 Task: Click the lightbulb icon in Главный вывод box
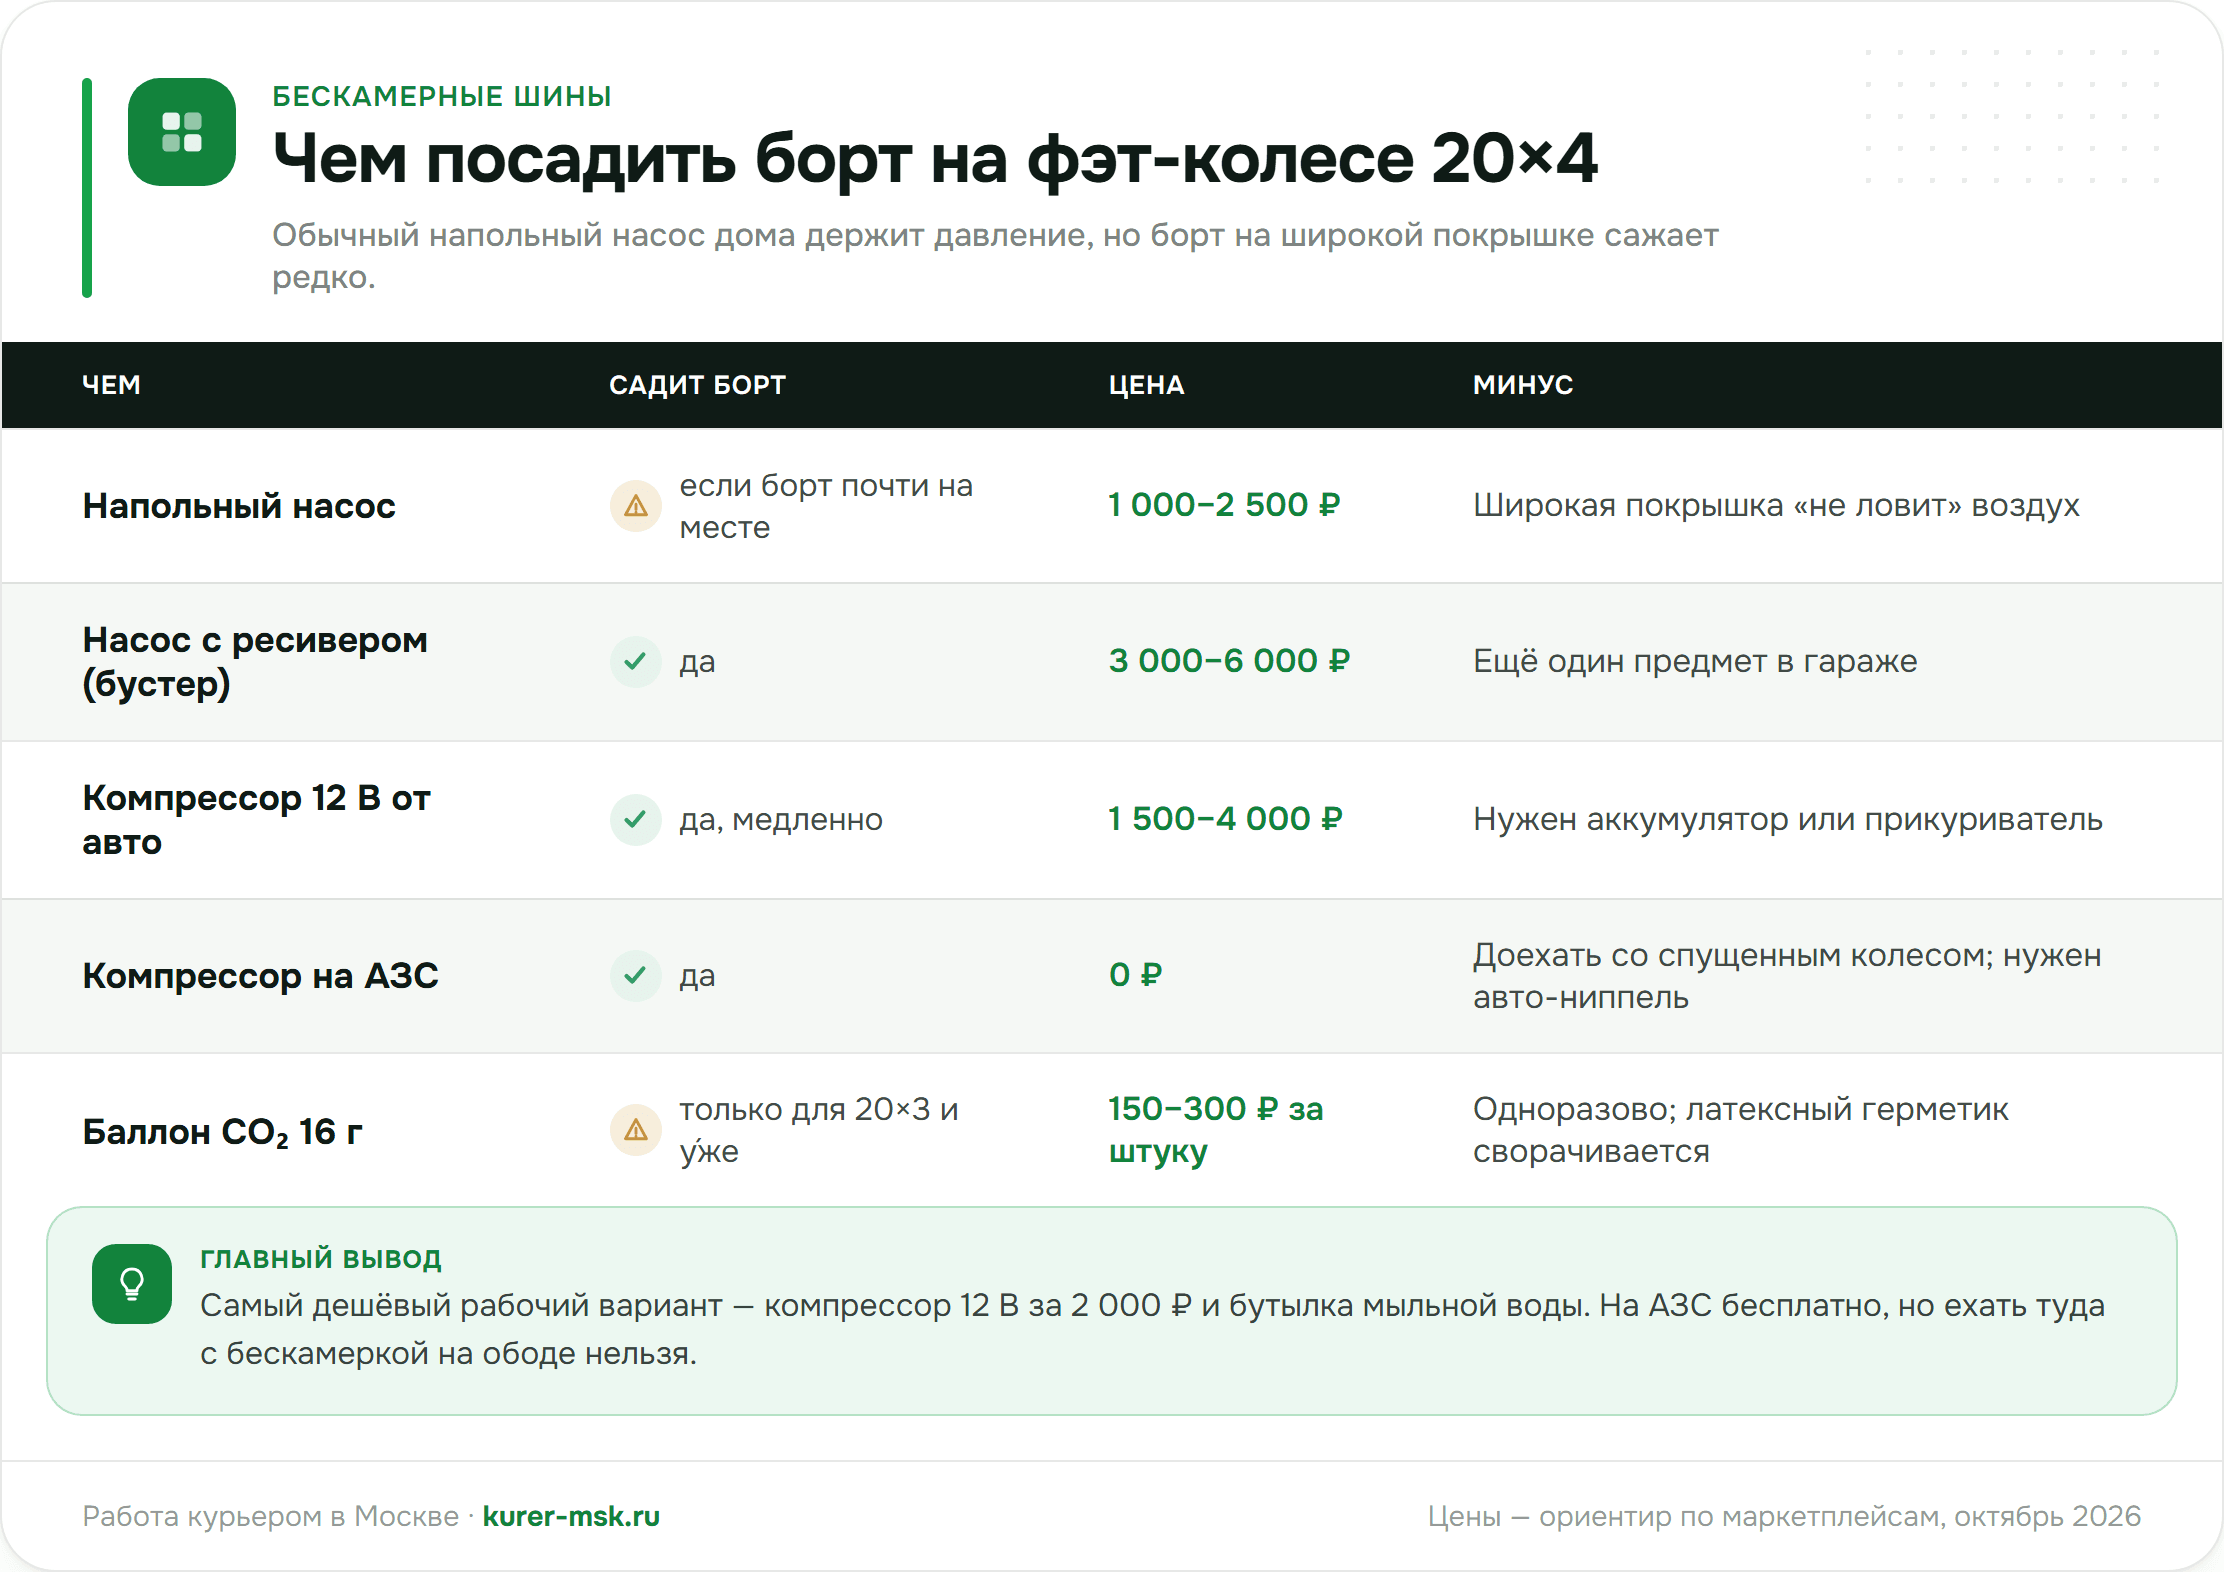click(132, 1284)
